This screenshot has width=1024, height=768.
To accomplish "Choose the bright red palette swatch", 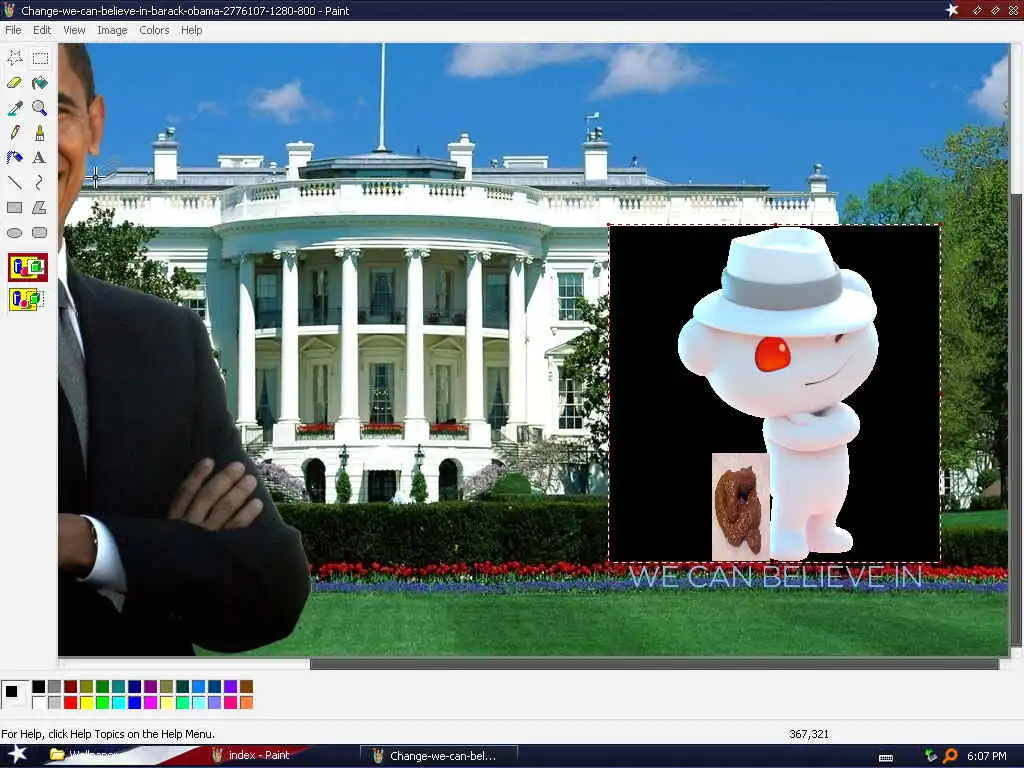I will click(71, 703).
